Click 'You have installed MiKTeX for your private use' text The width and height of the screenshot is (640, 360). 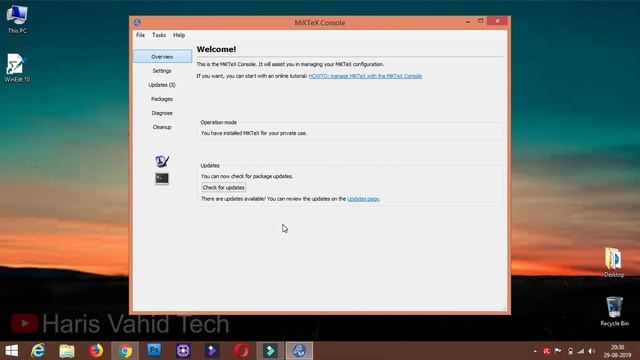click(x=254, y=133)
